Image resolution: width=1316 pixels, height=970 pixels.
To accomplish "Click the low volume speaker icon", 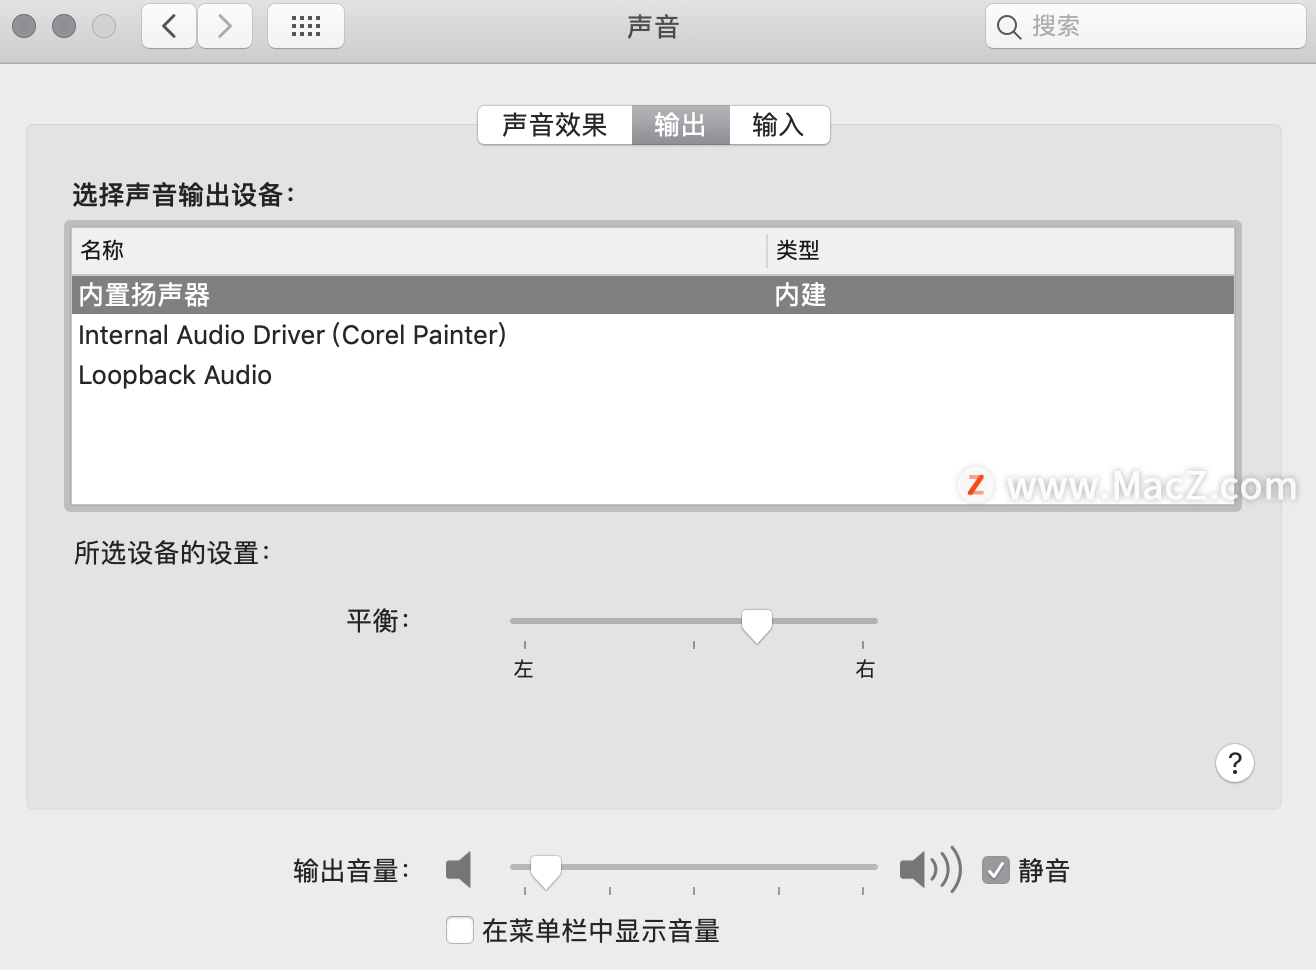I will (459, 870).
